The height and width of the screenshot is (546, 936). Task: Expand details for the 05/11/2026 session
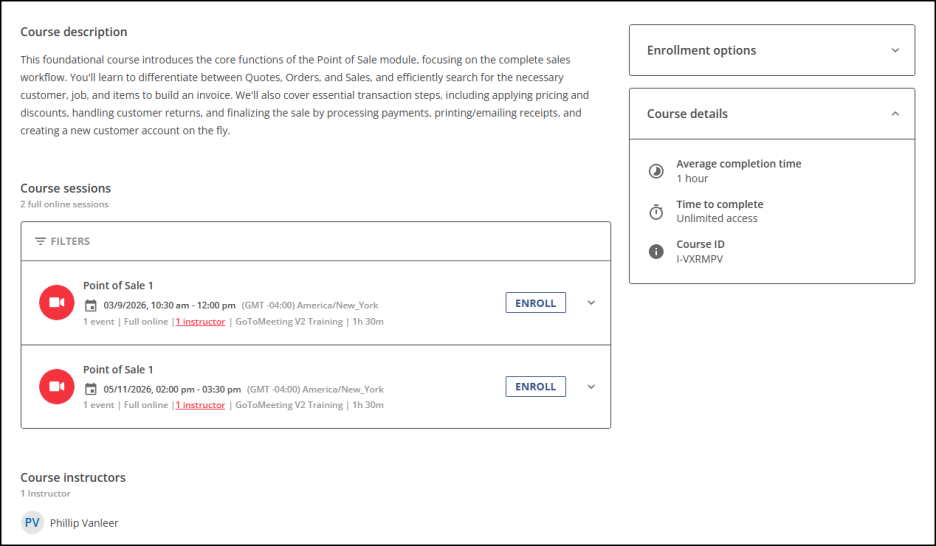coord(590,386)
